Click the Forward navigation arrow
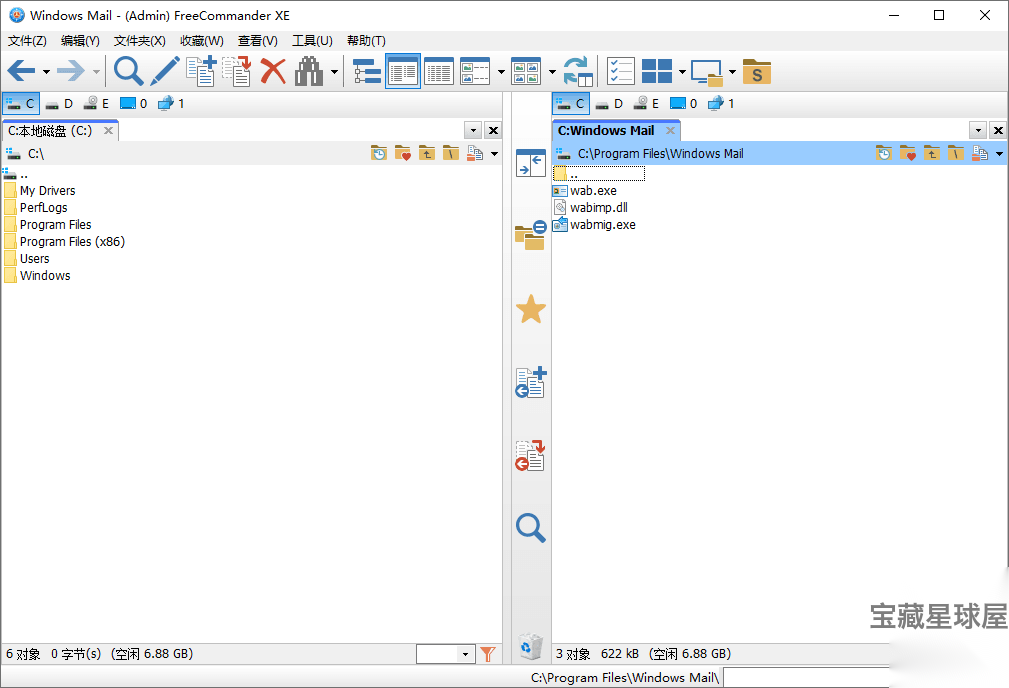 point(71,71)
